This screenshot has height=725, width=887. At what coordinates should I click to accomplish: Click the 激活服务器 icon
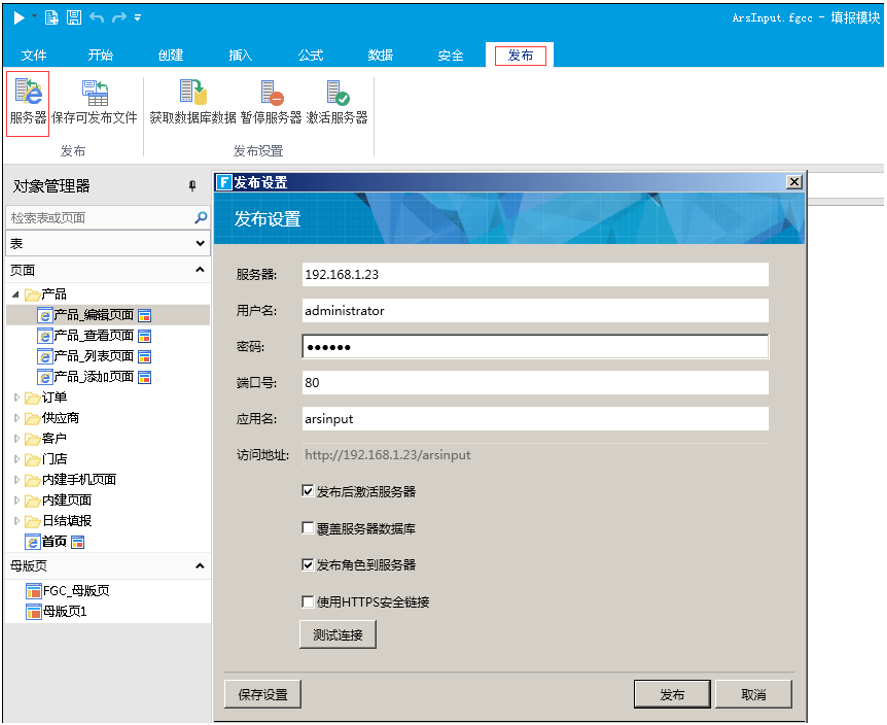pyautogui.click(x=337, y=95)
